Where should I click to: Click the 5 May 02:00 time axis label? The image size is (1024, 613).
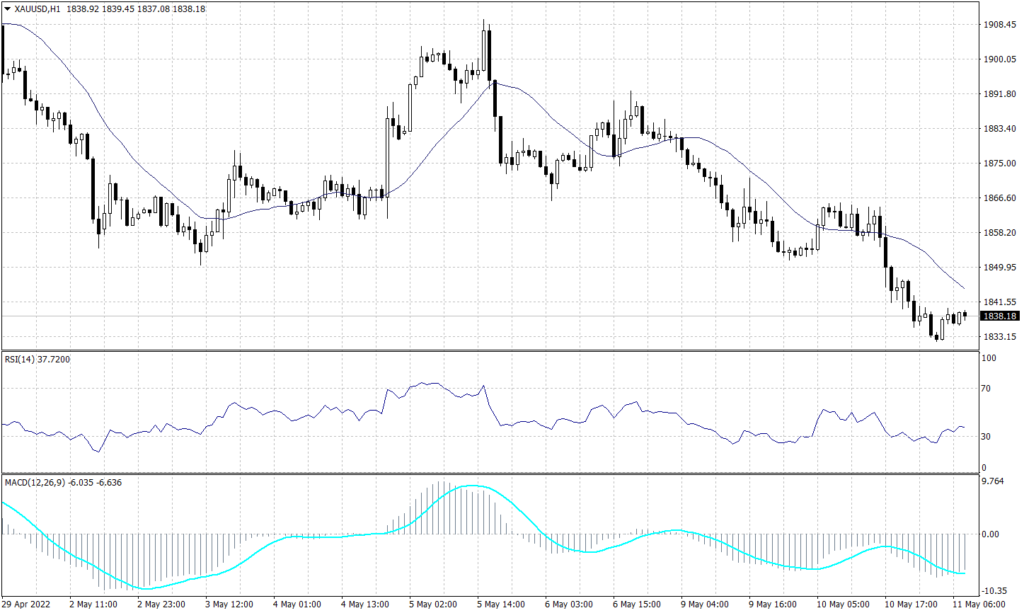435,604
